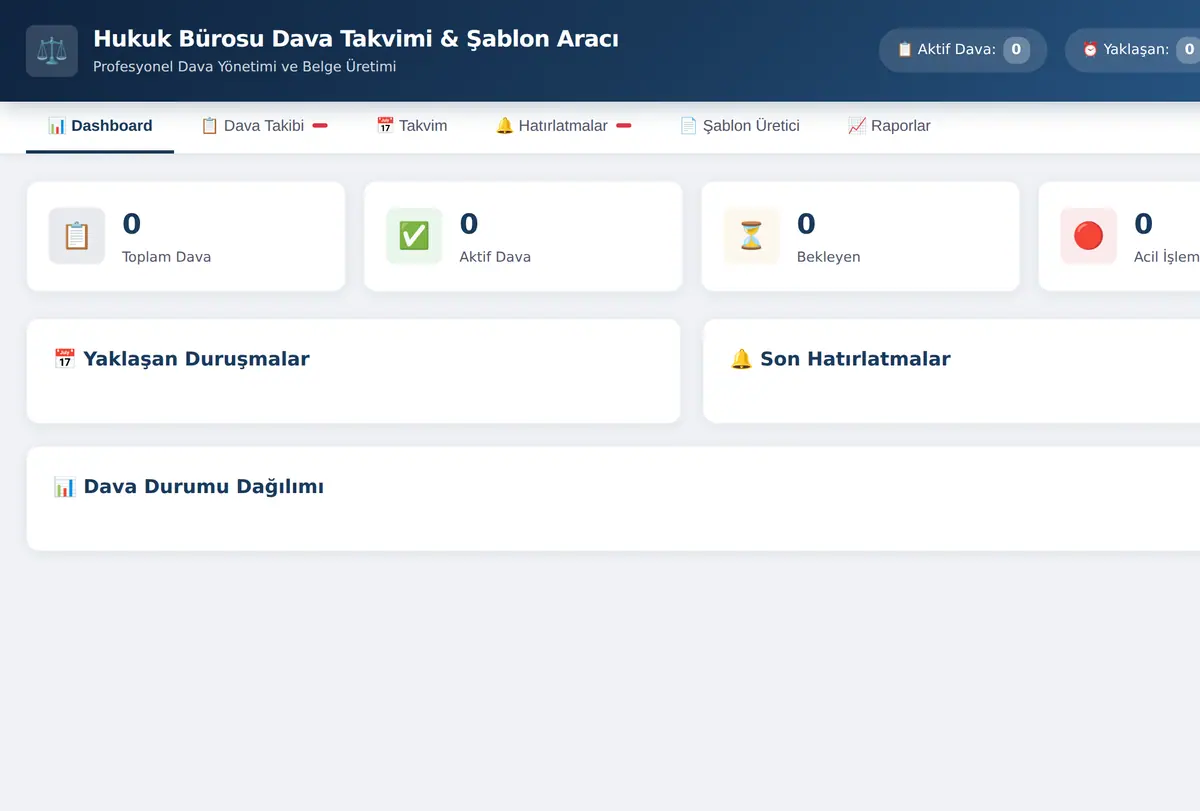
Task: Click the Toplam Dava label
Action: point(166,257)
